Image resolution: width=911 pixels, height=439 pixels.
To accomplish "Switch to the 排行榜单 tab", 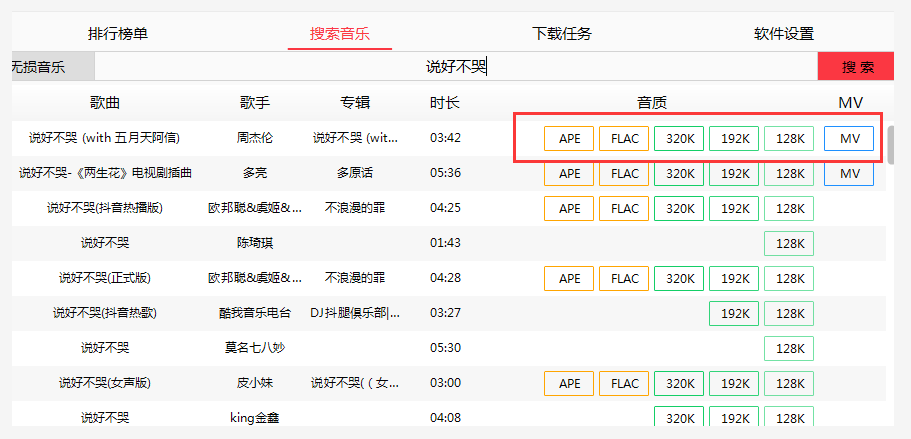I will coord(118,33).
